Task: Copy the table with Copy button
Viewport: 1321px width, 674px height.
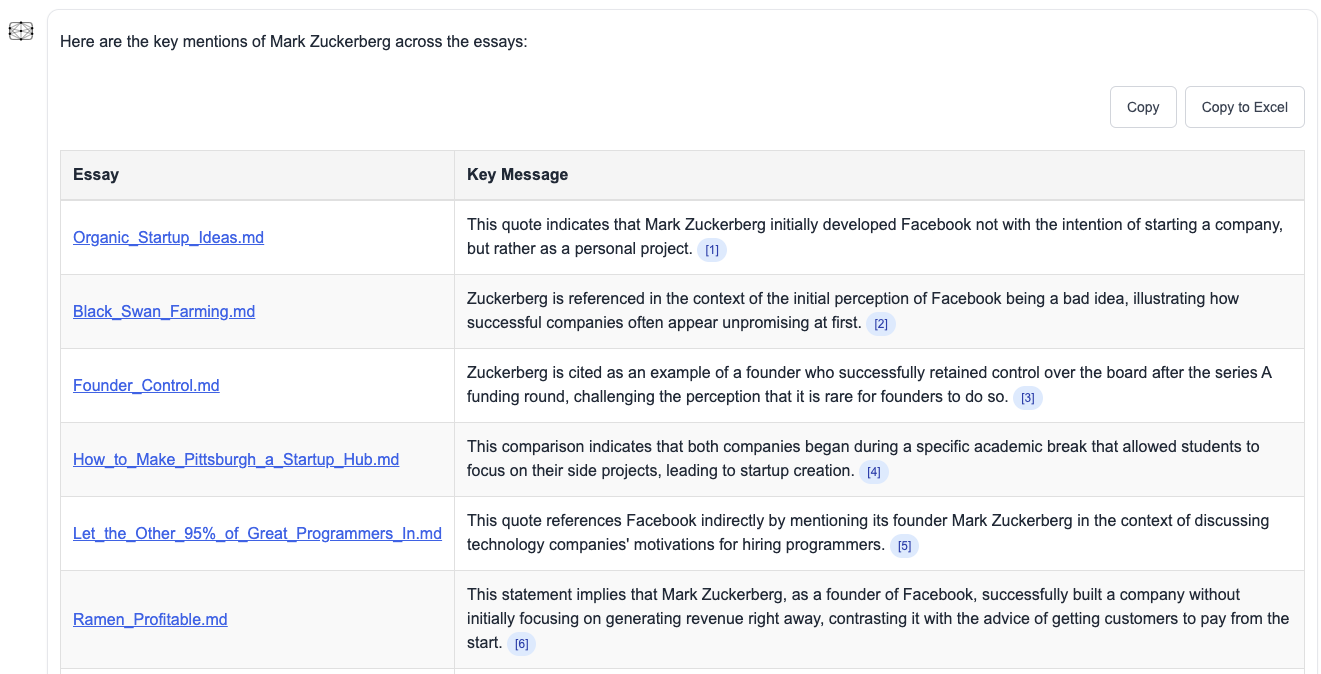Action: click(x=1143, y=107)
